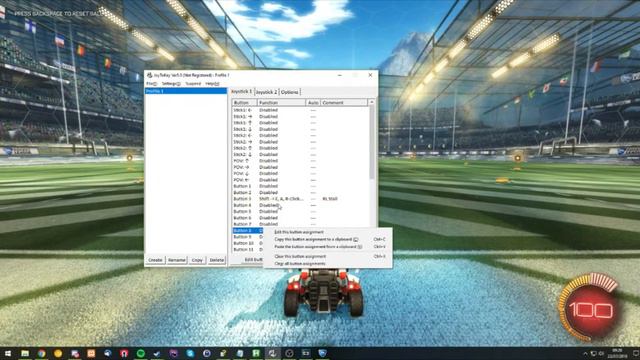The height and width of the screenshot is (360, 640).
Task: Open Skype from the taskbar
Action: [x=190, y=353]
